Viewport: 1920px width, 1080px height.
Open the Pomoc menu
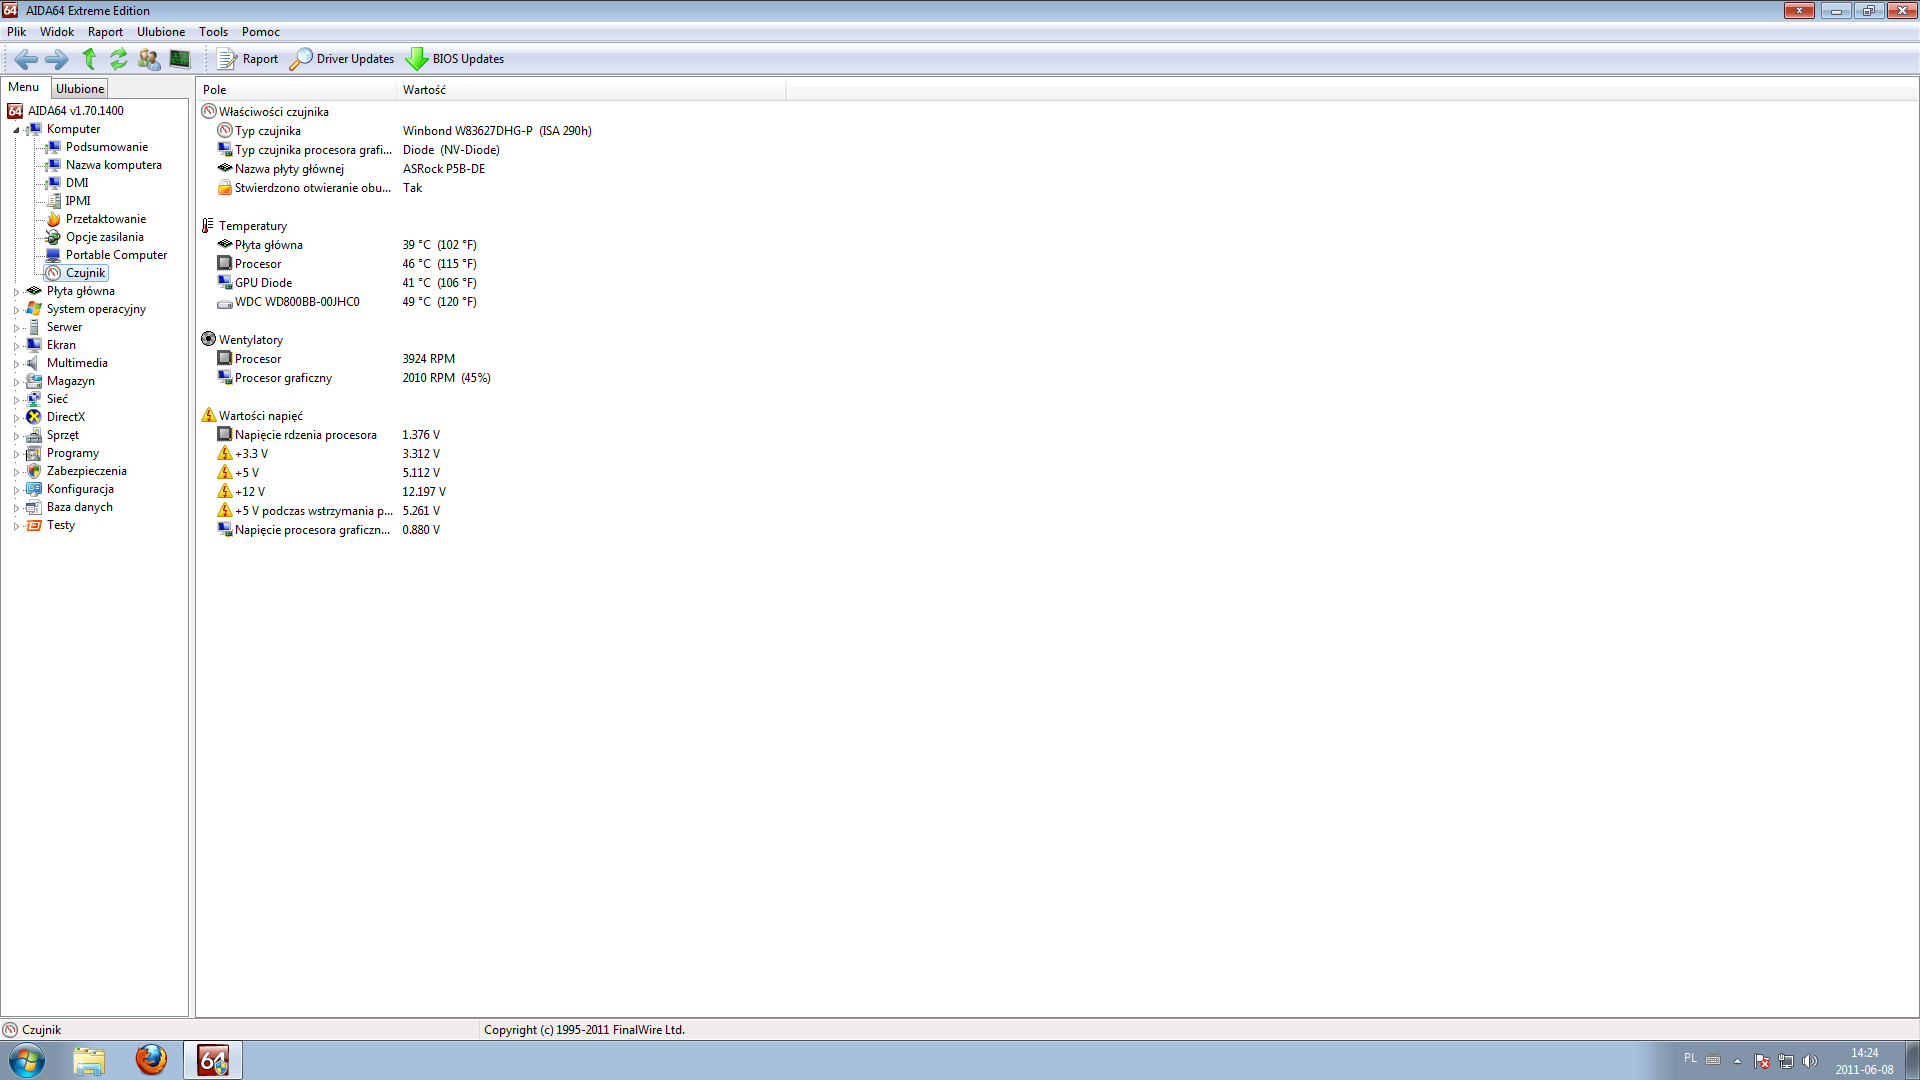[x=261, y=32]
